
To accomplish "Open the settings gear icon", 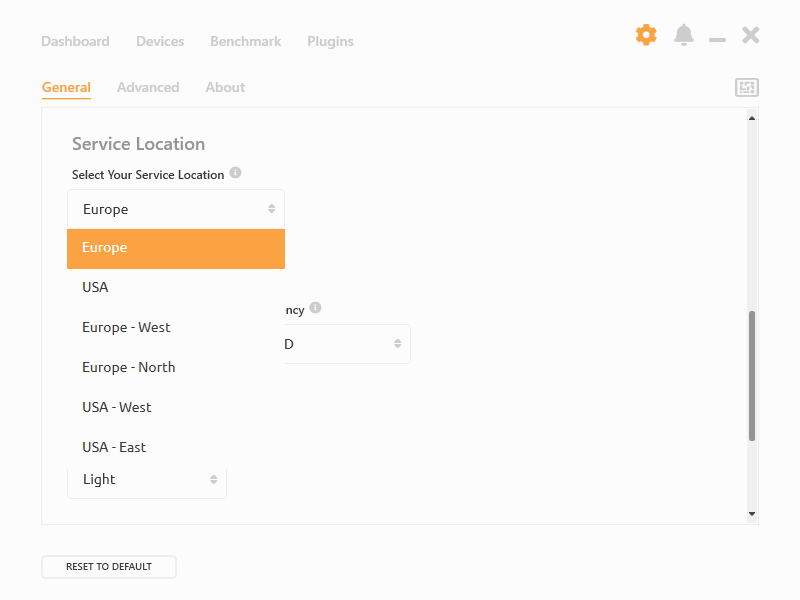I will pos(646,34).
